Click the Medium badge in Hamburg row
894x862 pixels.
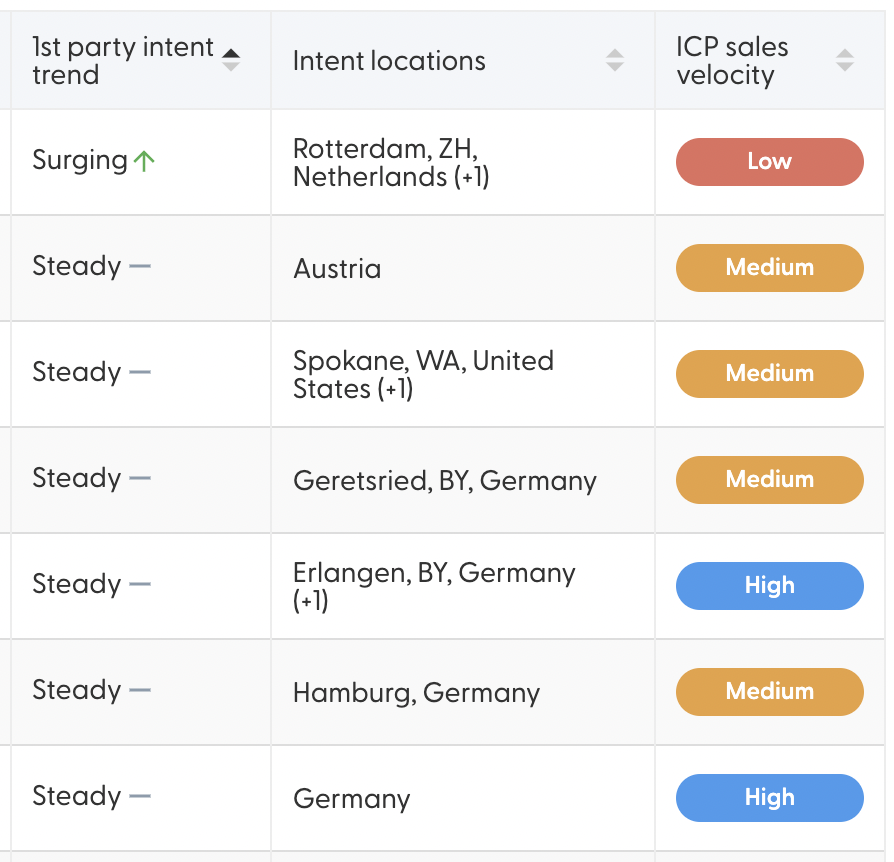[x=770, y=692]
